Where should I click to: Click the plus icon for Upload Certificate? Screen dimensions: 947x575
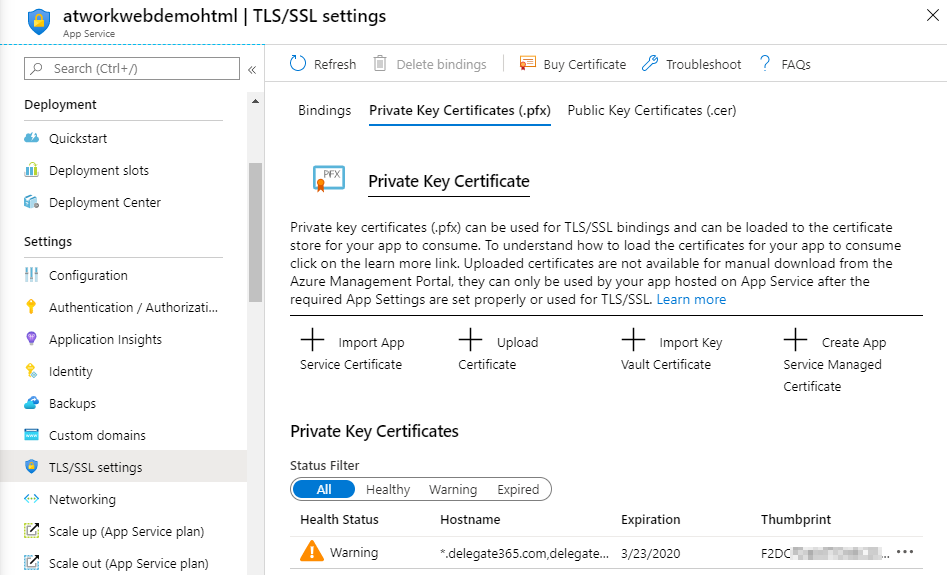click(471, 341)
